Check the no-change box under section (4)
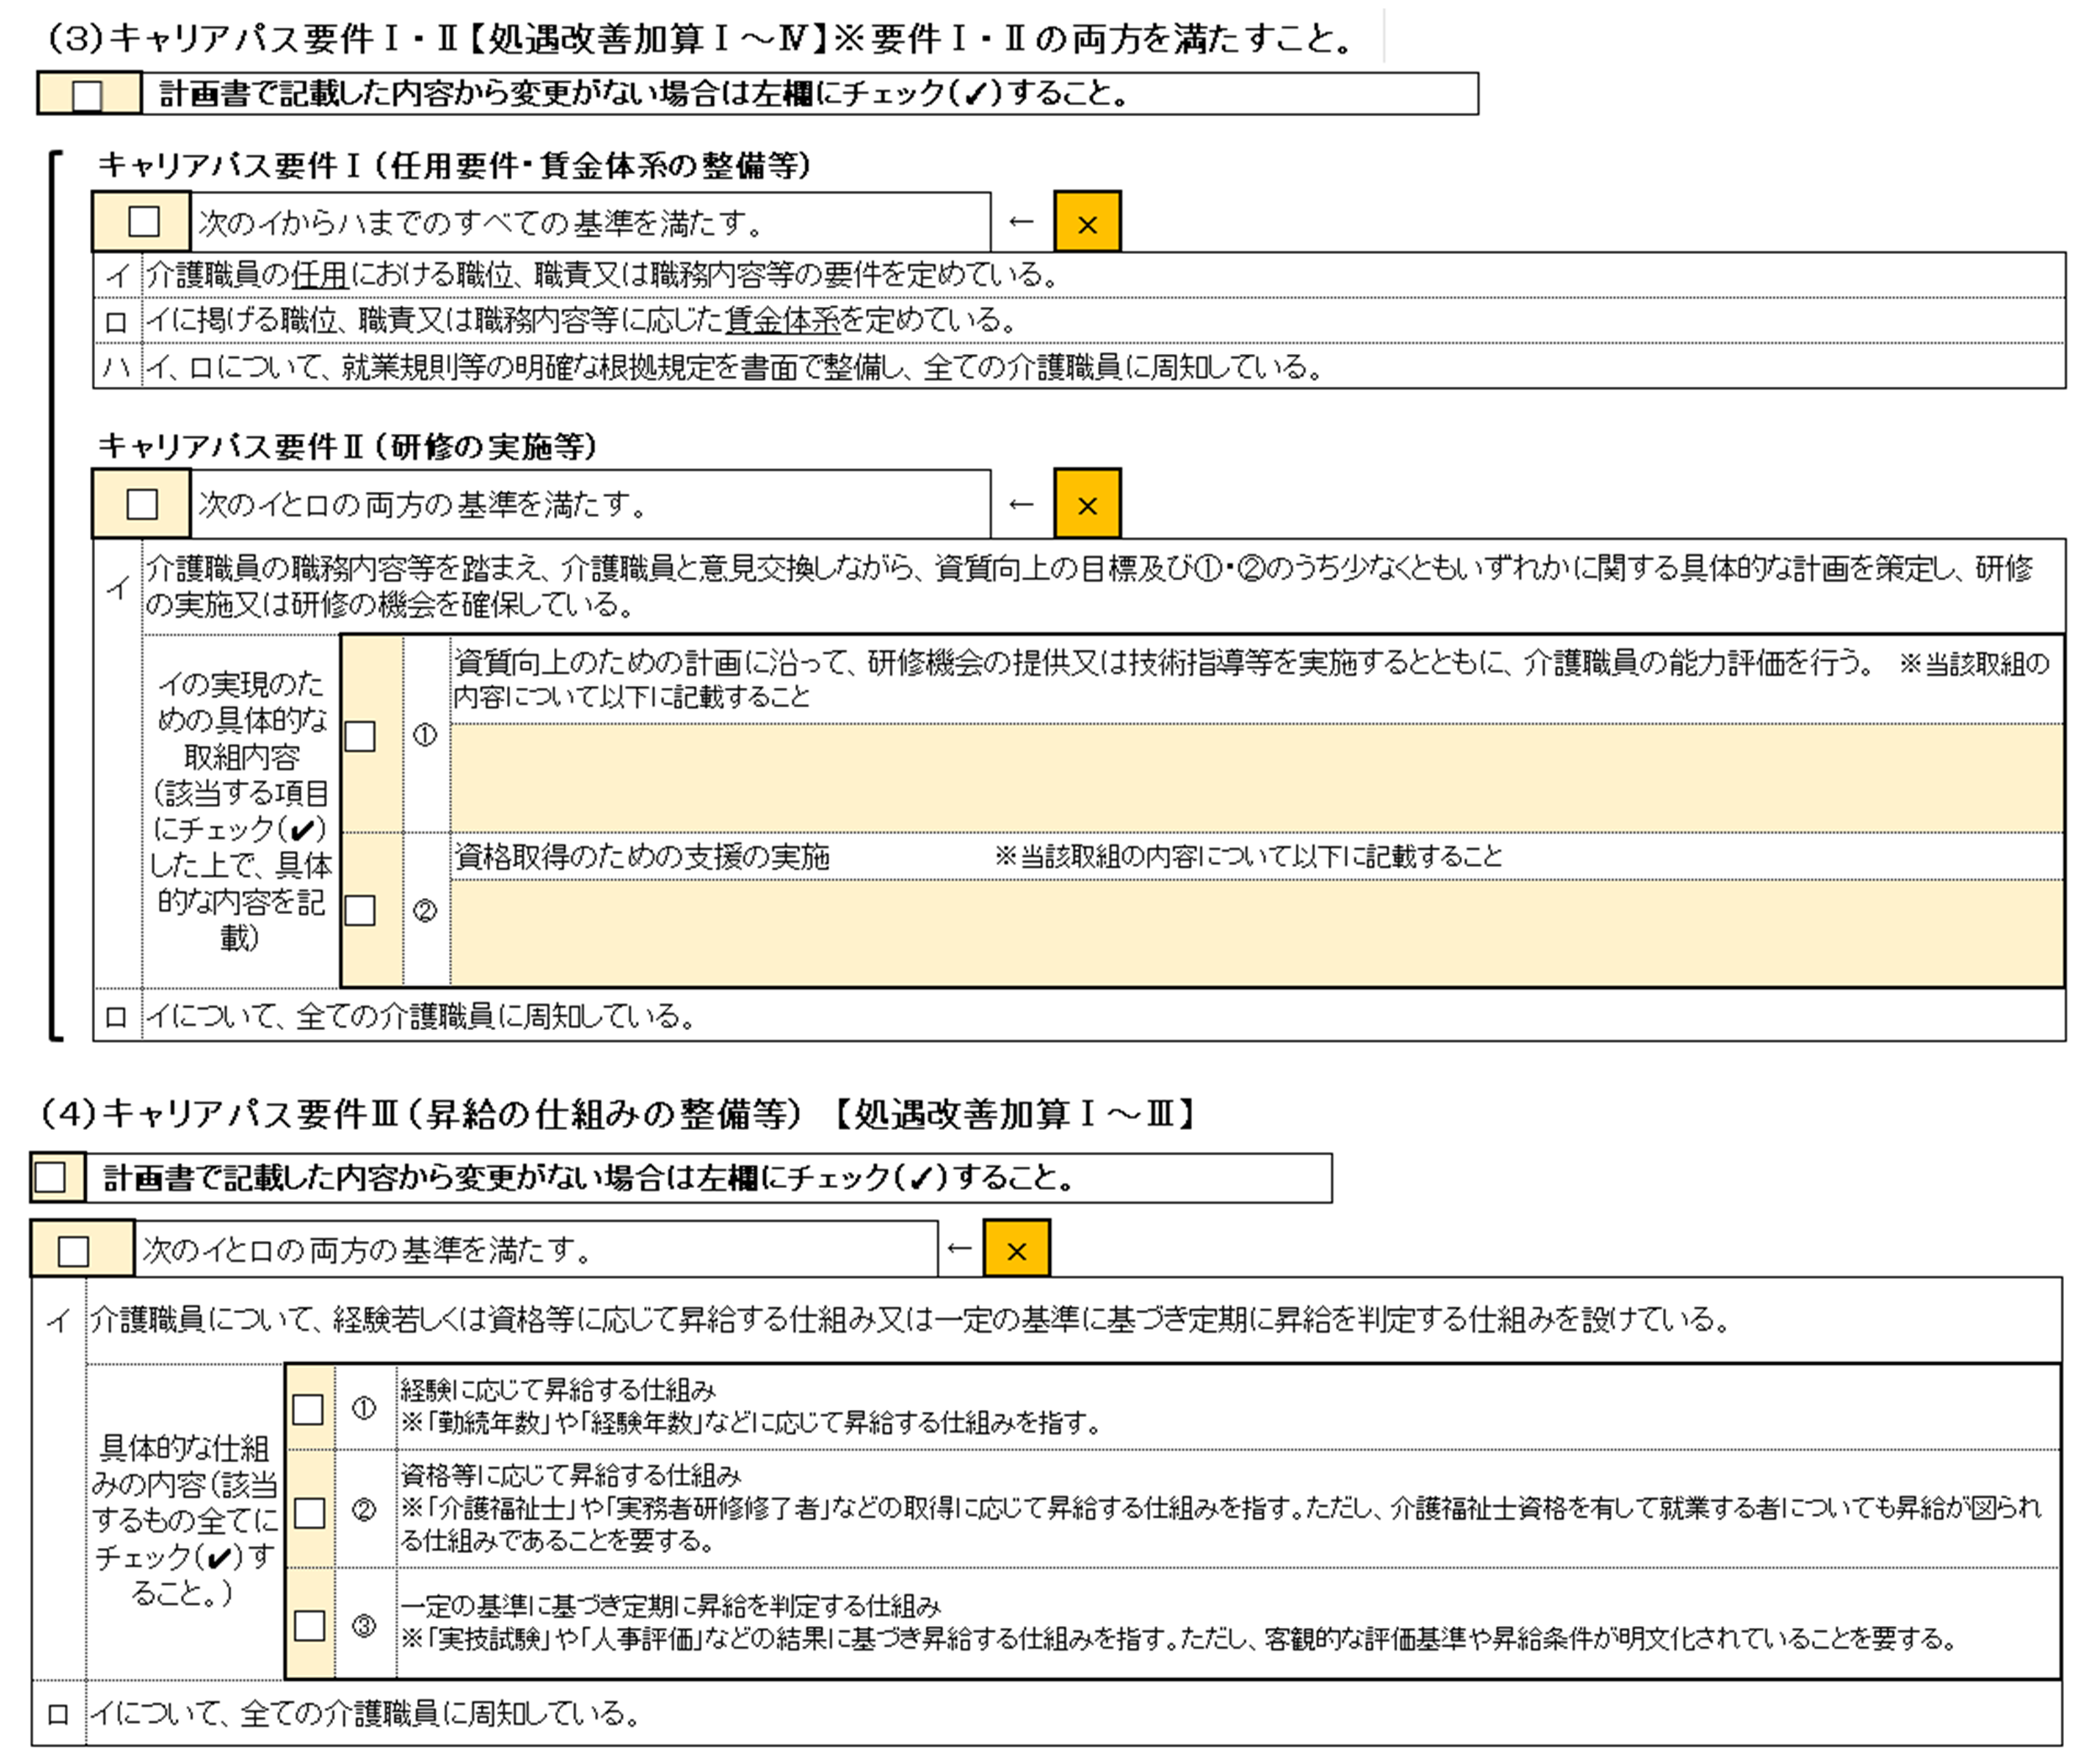Screen dimensions: 2085x1764 pyautogui.click(x=50, y=1177)
